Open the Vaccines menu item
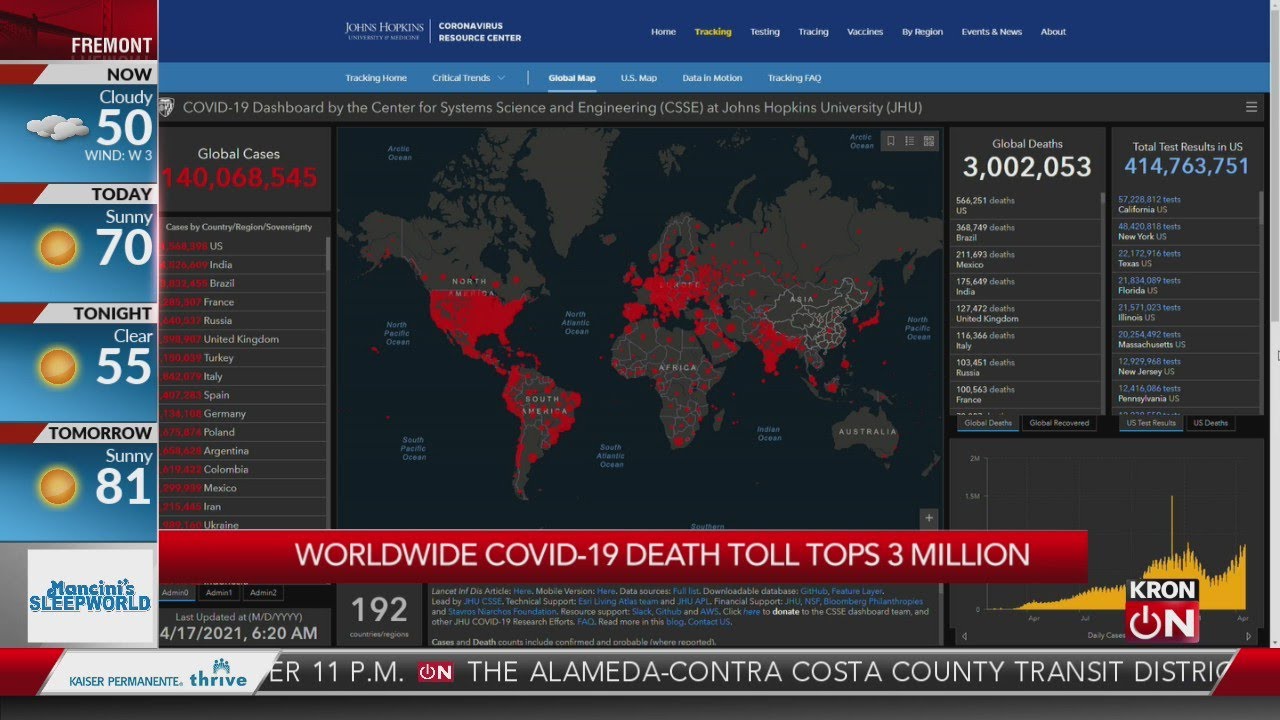This screenshot has height=720, width=1280. coord(865,32)
